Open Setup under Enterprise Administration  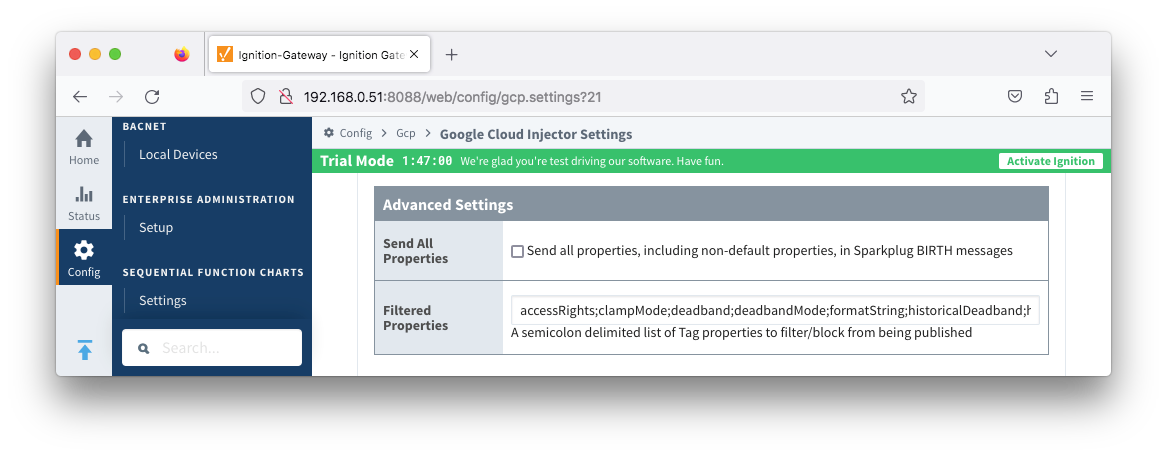pos(156,228)
